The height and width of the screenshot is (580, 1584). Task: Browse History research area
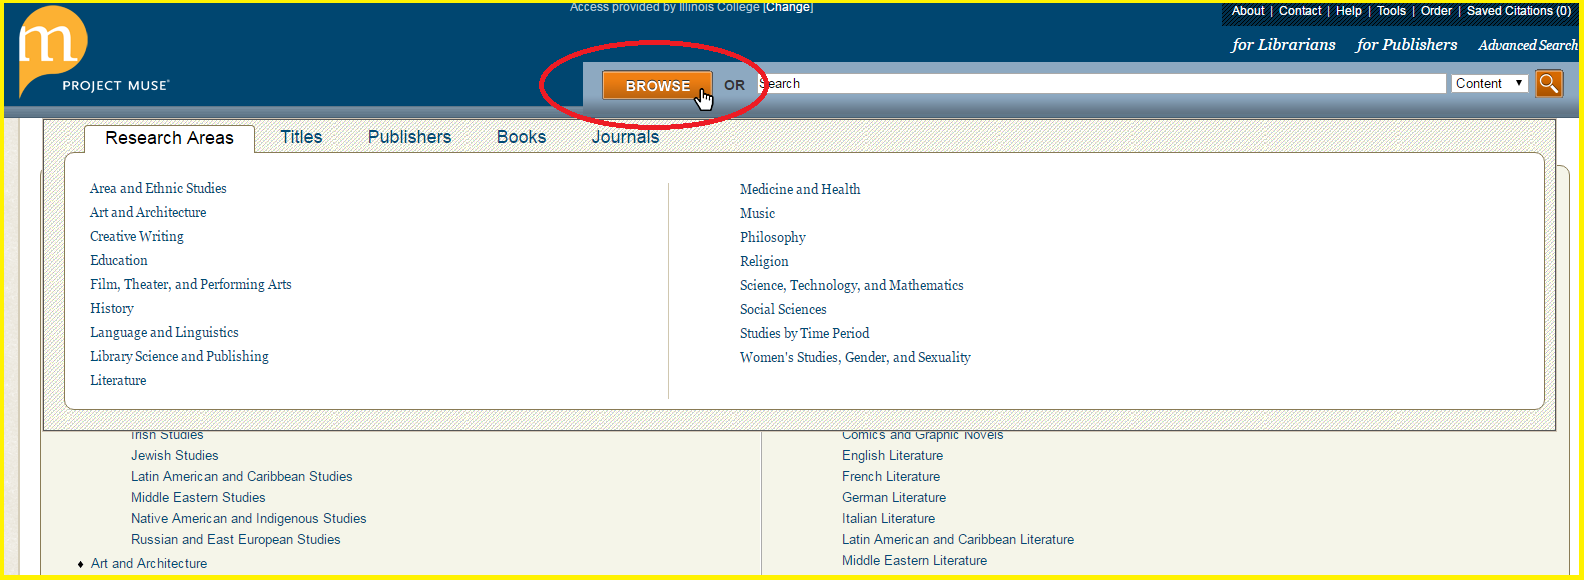(x=112, y=308)
